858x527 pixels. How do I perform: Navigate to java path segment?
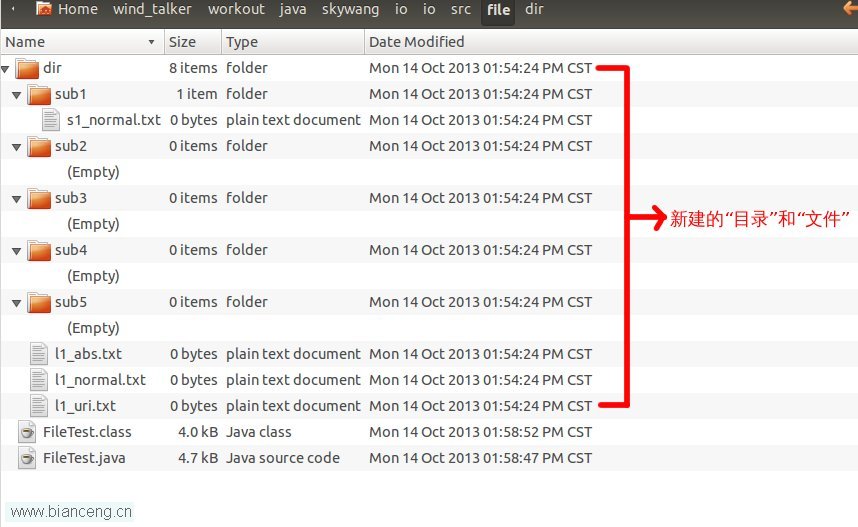tap(293, 9)
